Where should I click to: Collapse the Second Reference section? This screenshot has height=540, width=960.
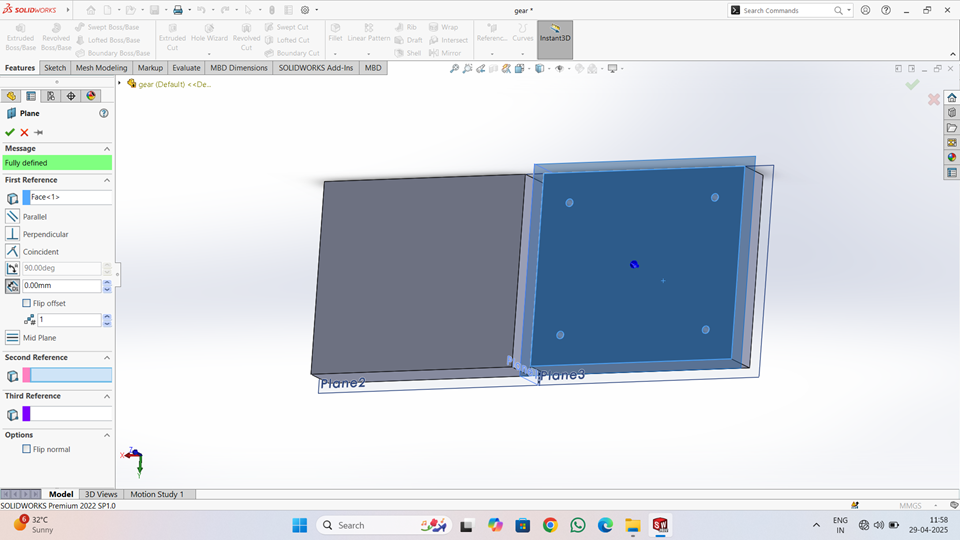pos(107,358)
